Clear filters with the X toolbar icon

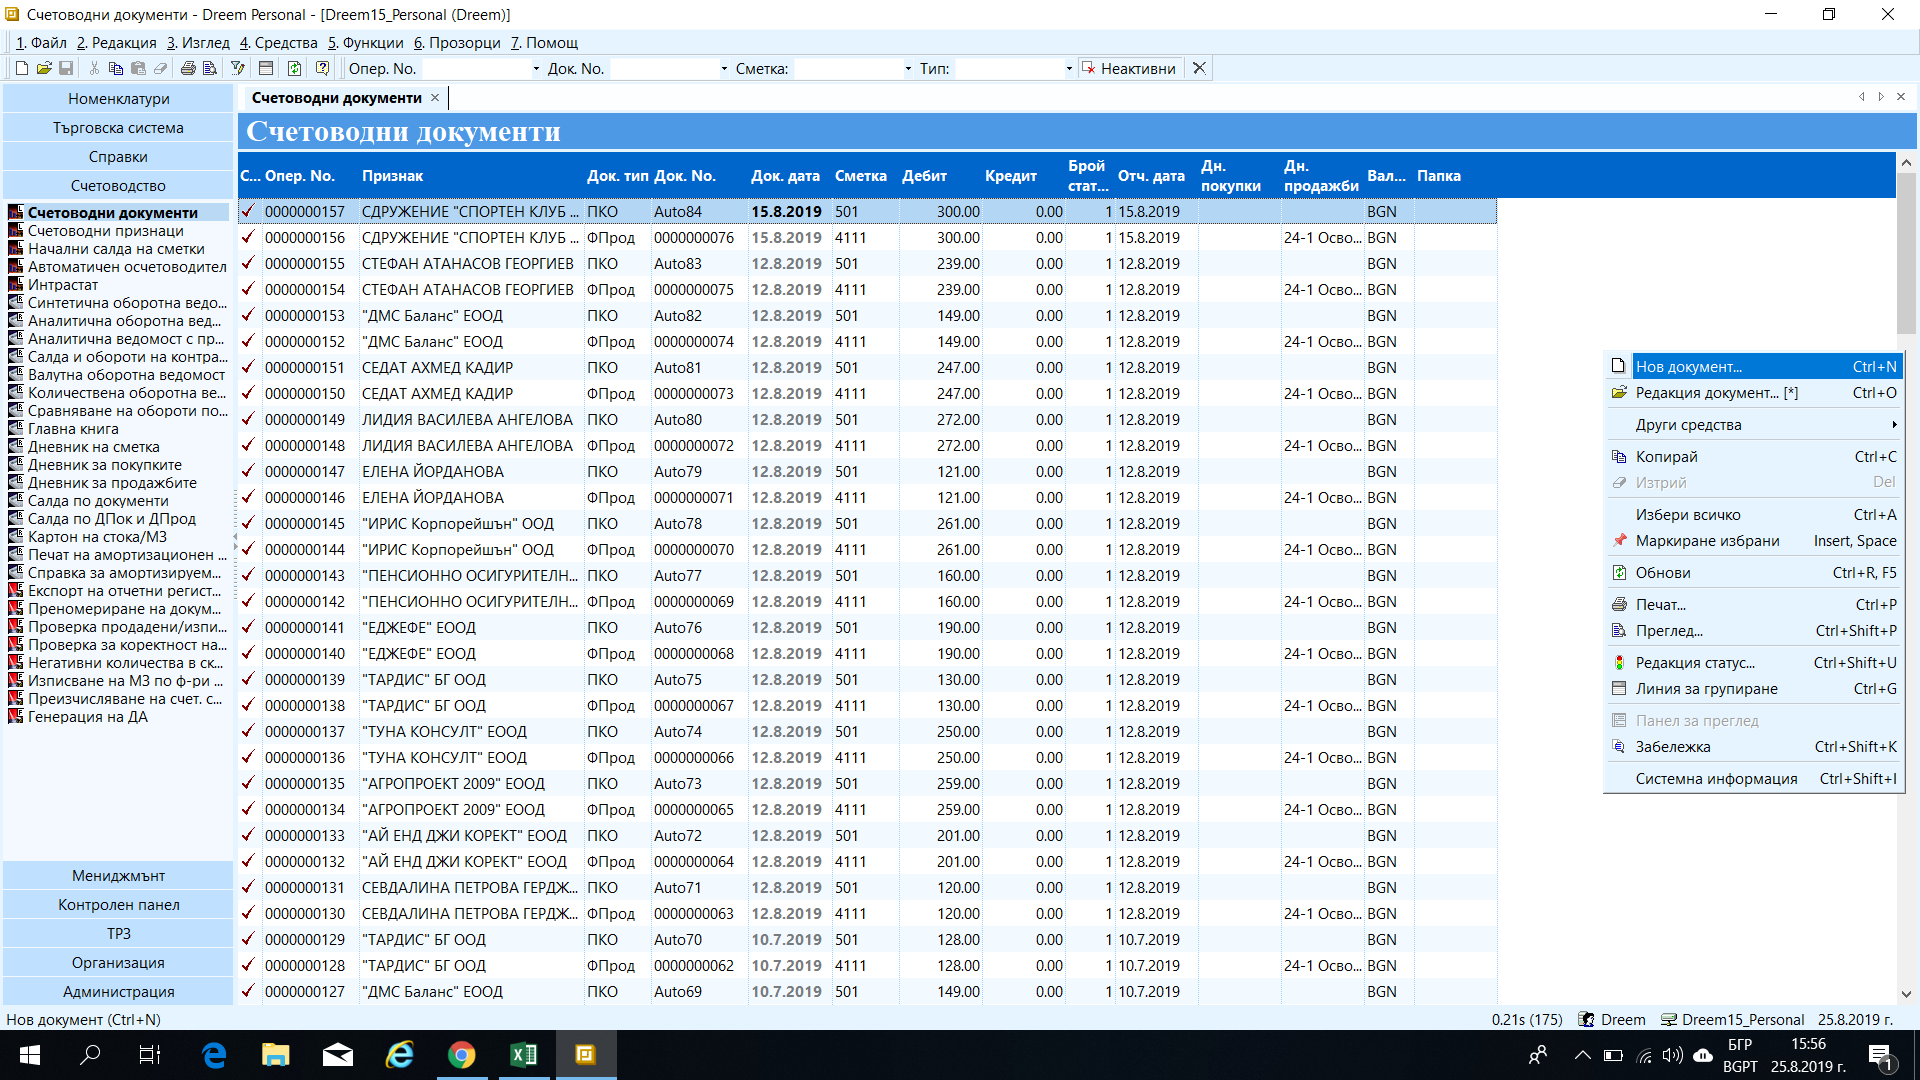click(1199, 68)
